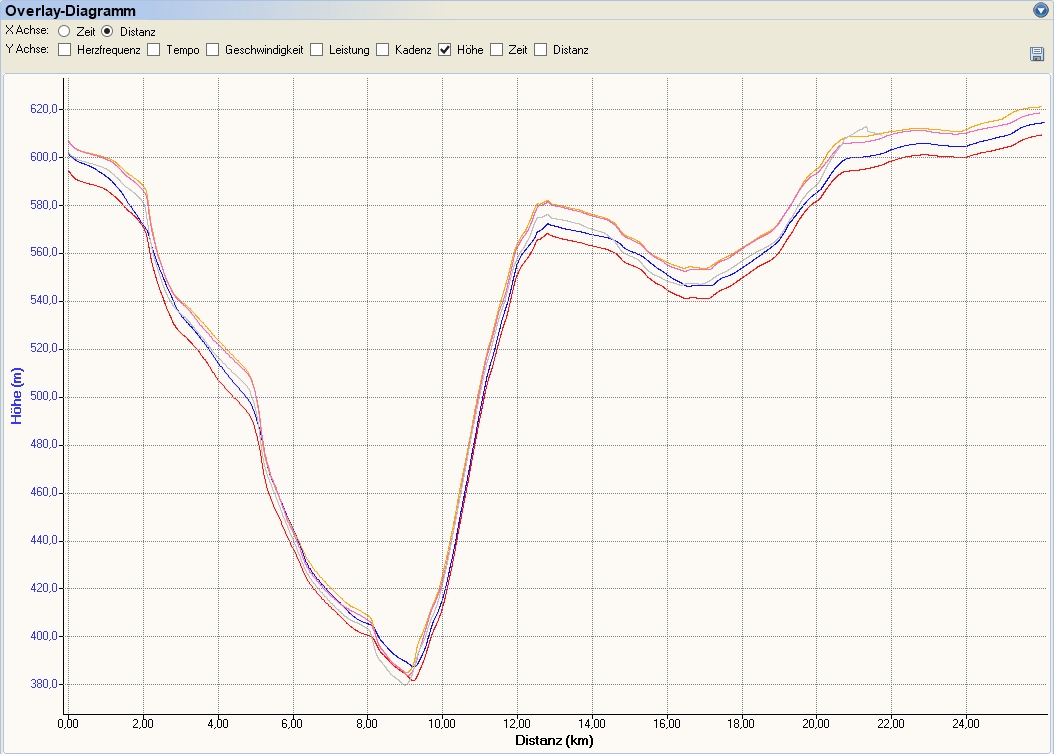Open the Overlay-Diagramm panel menu arrow
Image resolution: width=1054 pixels, height=754 pixels.
(x=1040, y=11)
